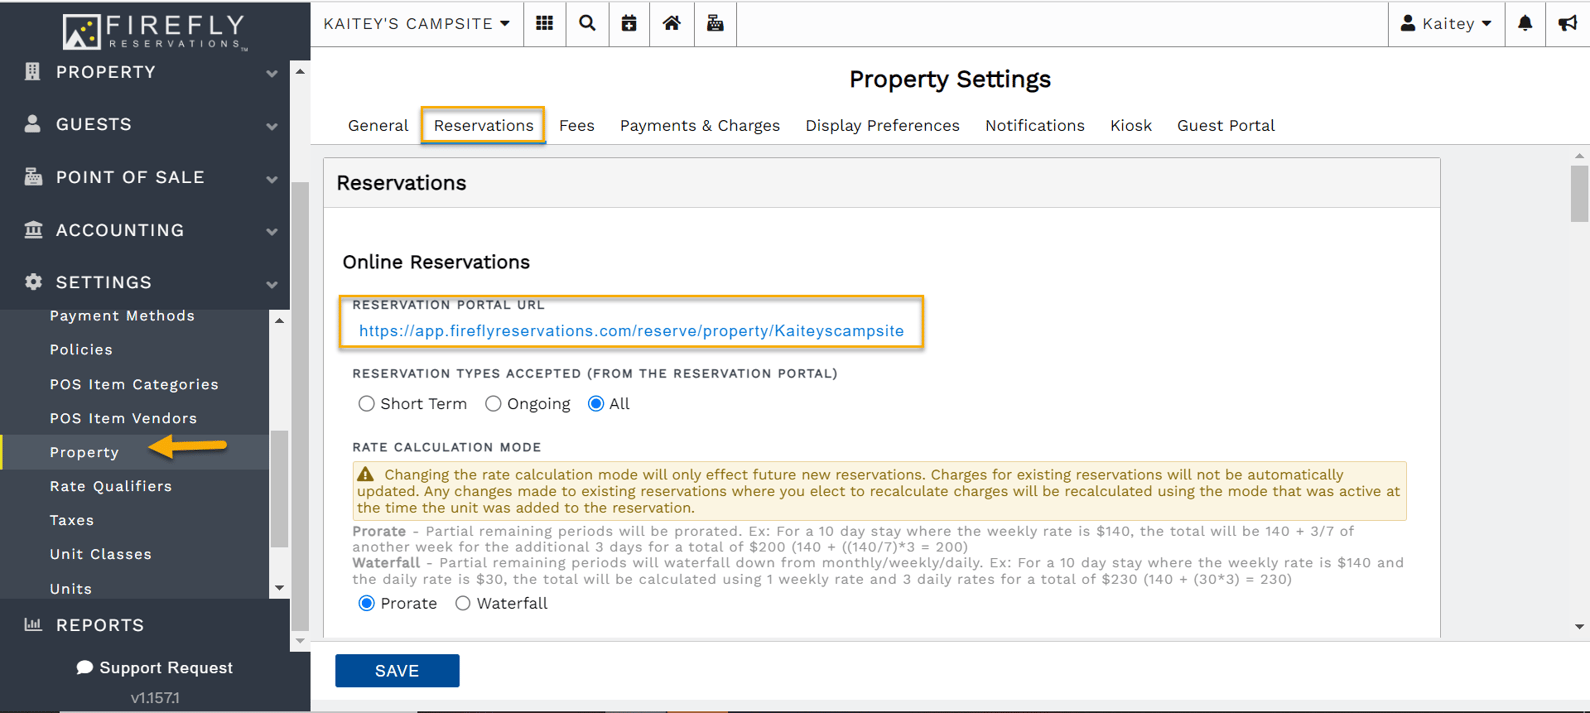Open the new reservation calendar icon
Screen dimensions: 1590x713
(629, 23)
